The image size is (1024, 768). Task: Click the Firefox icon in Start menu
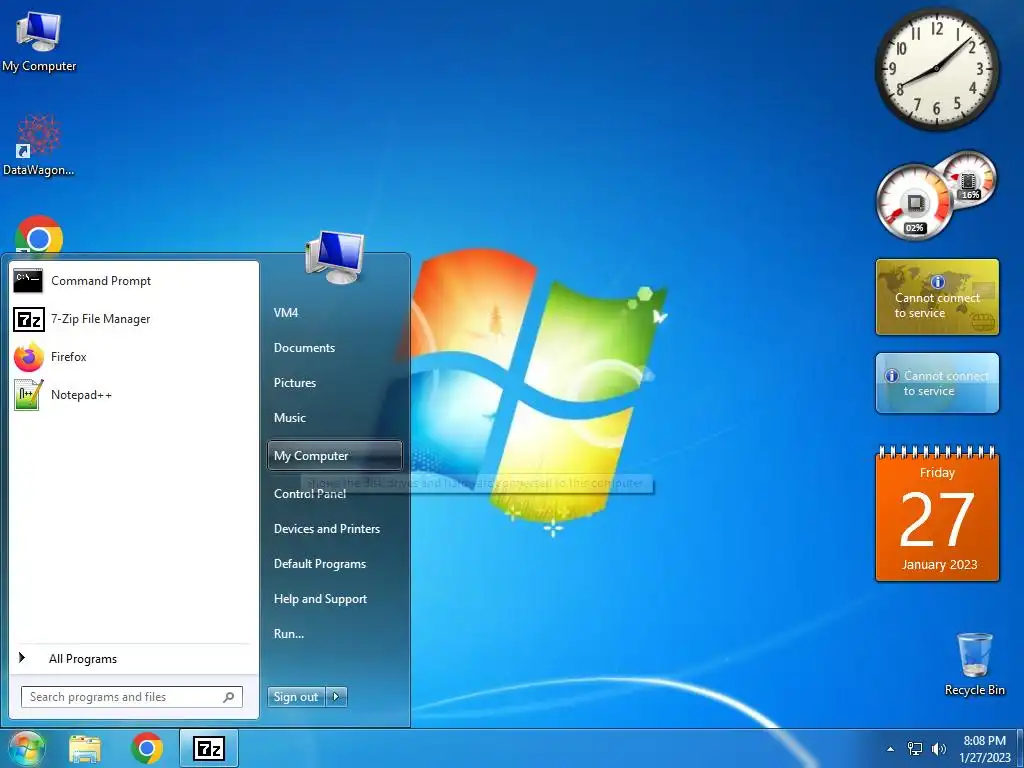click(x=29, y=357)
